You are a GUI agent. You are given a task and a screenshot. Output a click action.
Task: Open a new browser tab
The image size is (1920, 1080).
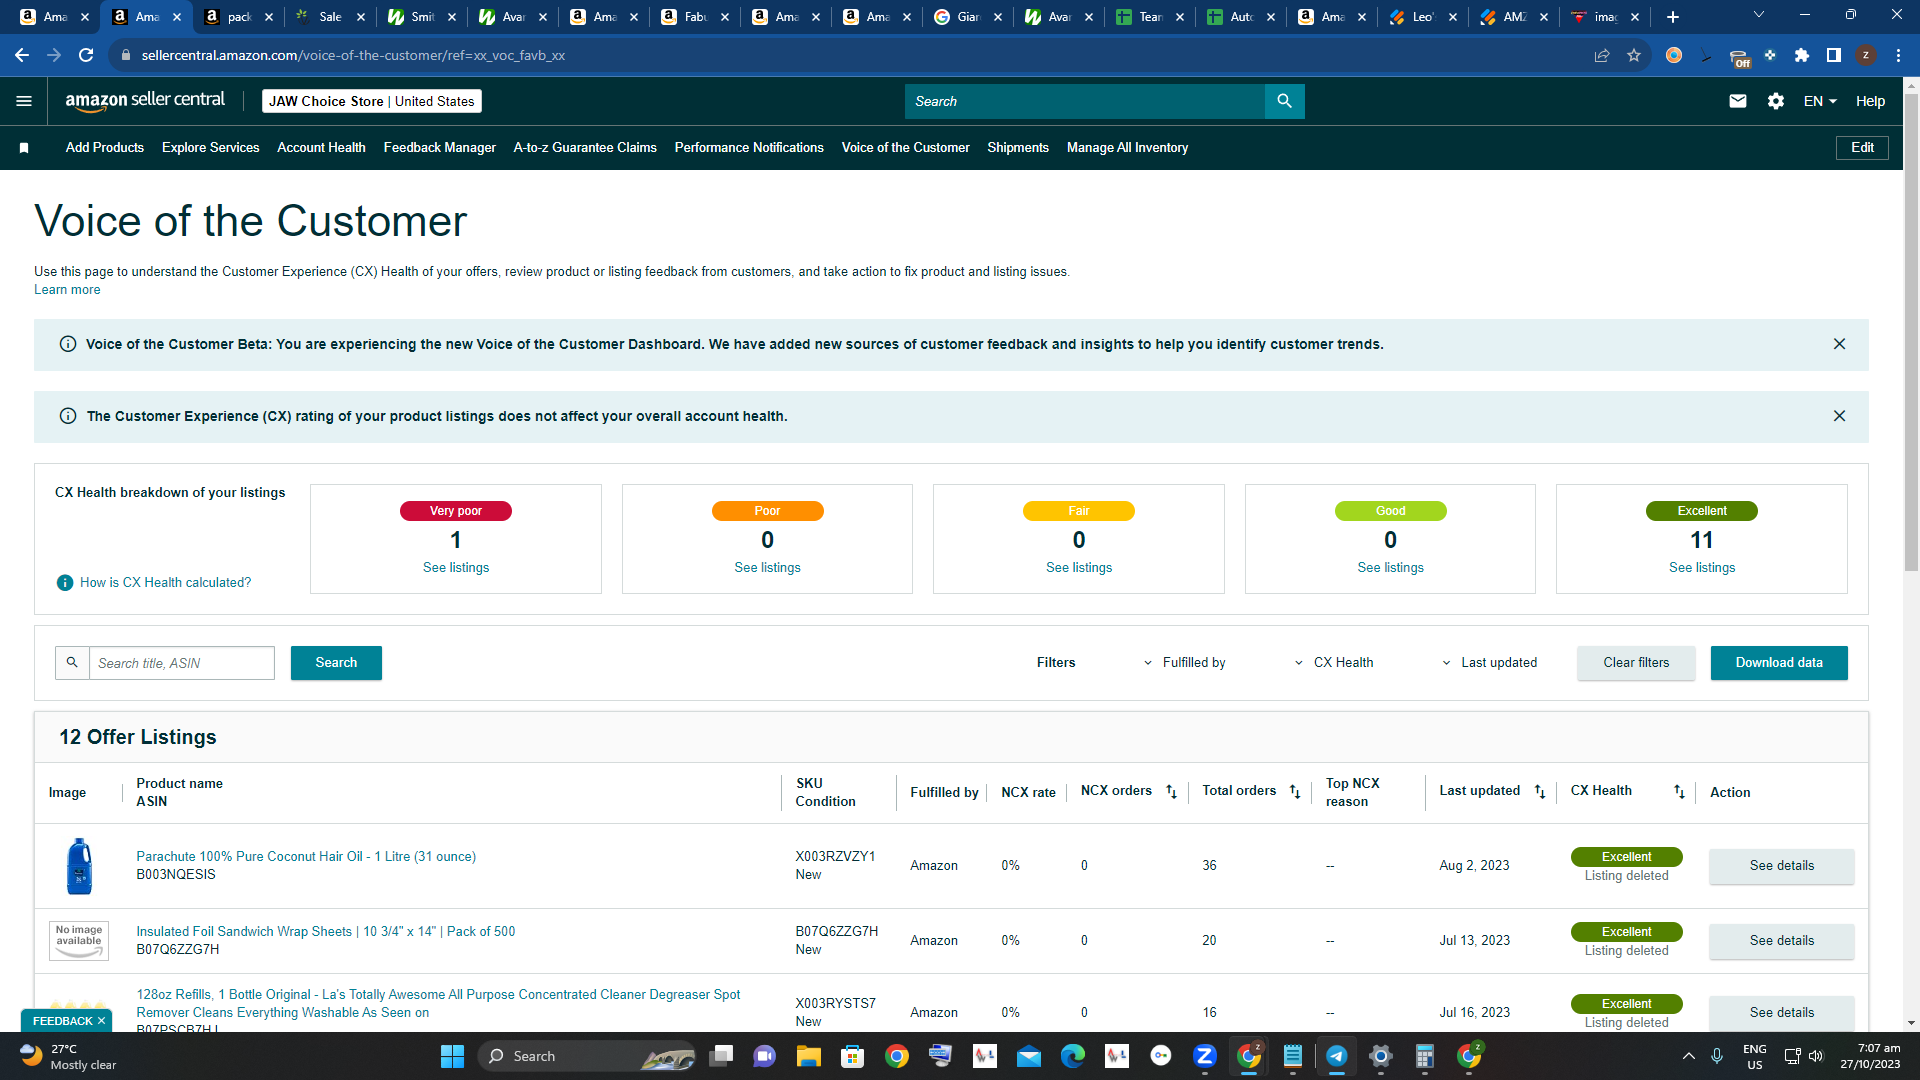(1673, 17)
